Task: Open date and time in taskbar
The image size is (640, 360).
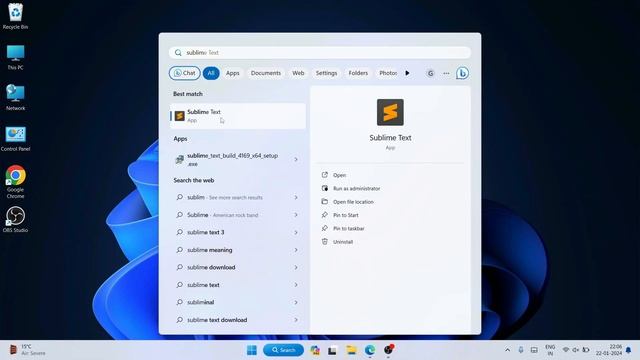Action: tap(609, 350)
